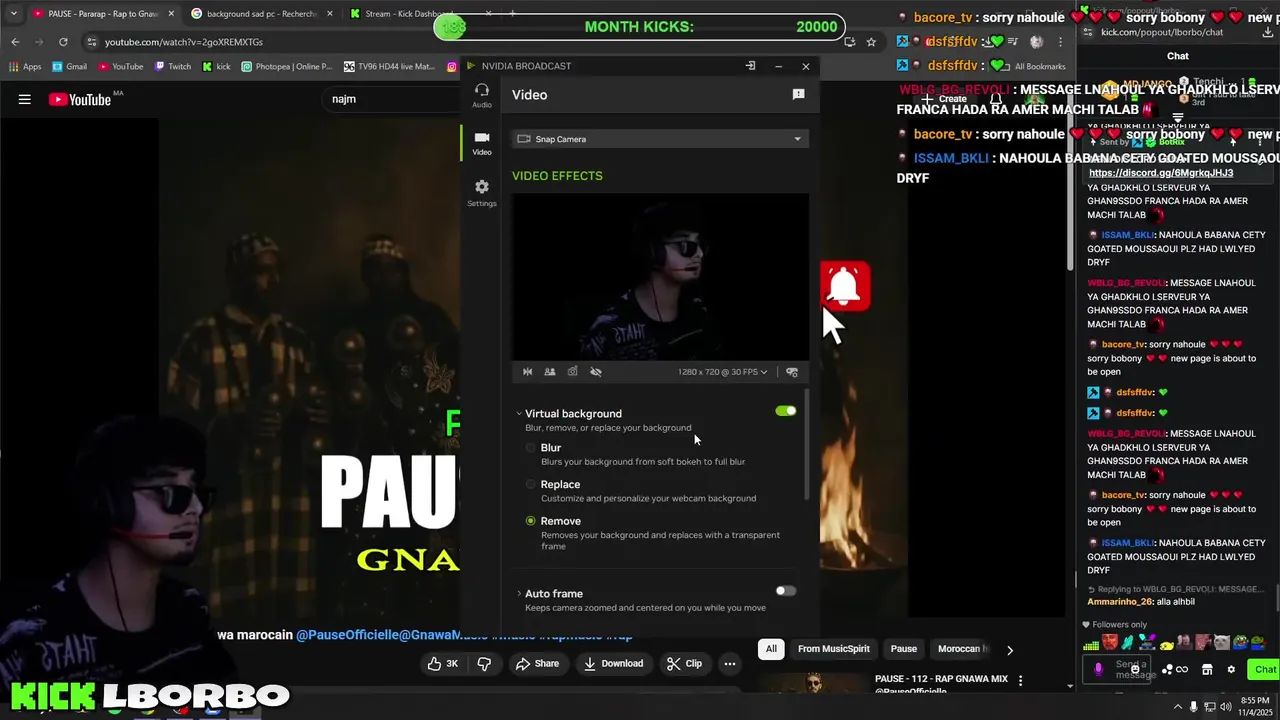Viewport: 1280px width, 720px height.
Task: Open the Kick chat settings gear
Action: [1231, 670]
